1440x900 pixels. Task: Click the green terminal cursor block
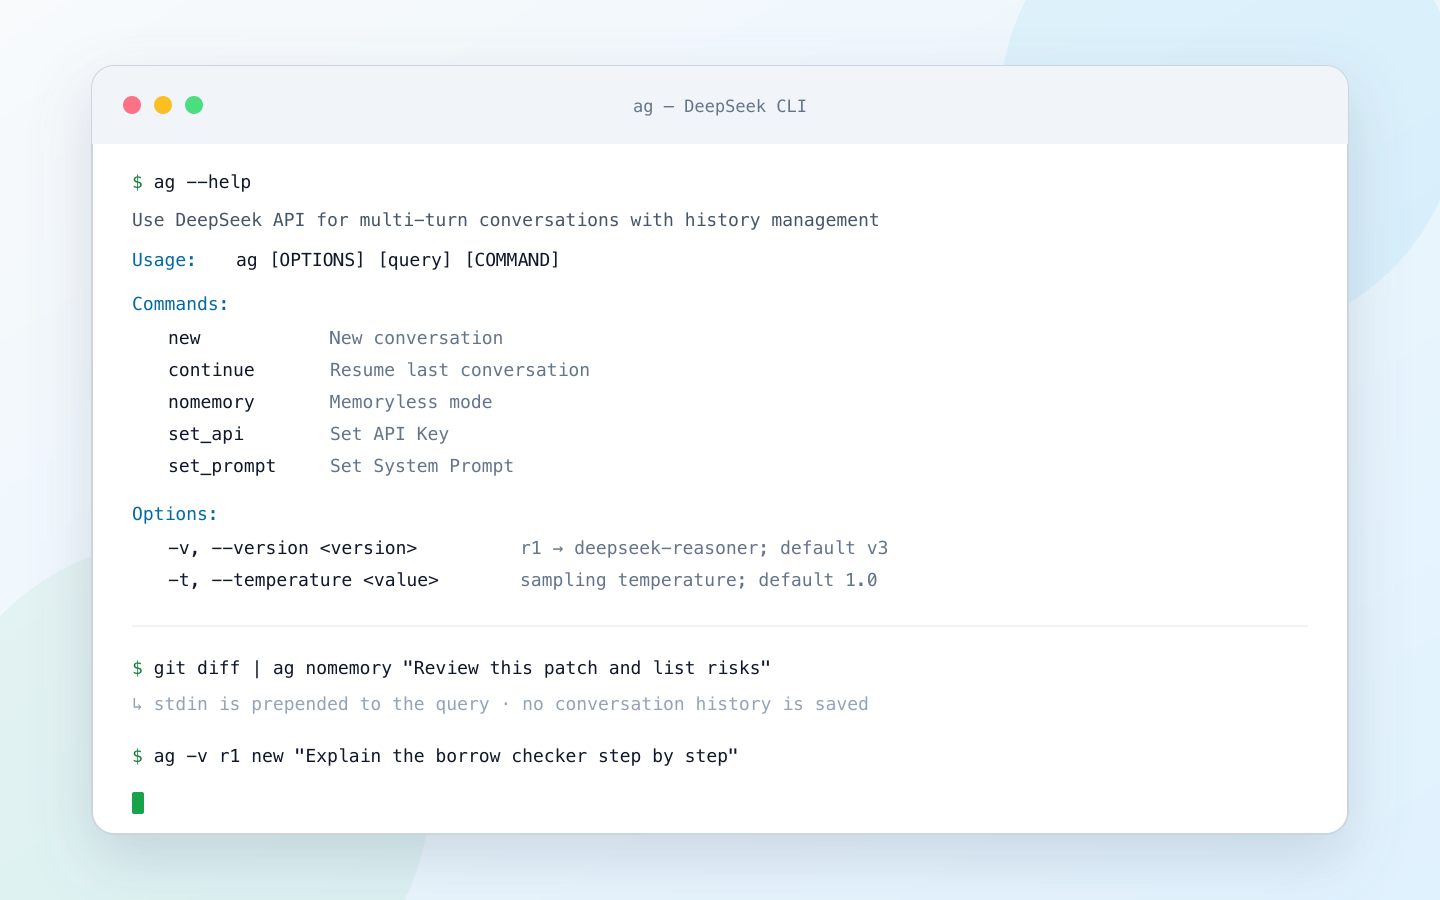click(138, 803)
